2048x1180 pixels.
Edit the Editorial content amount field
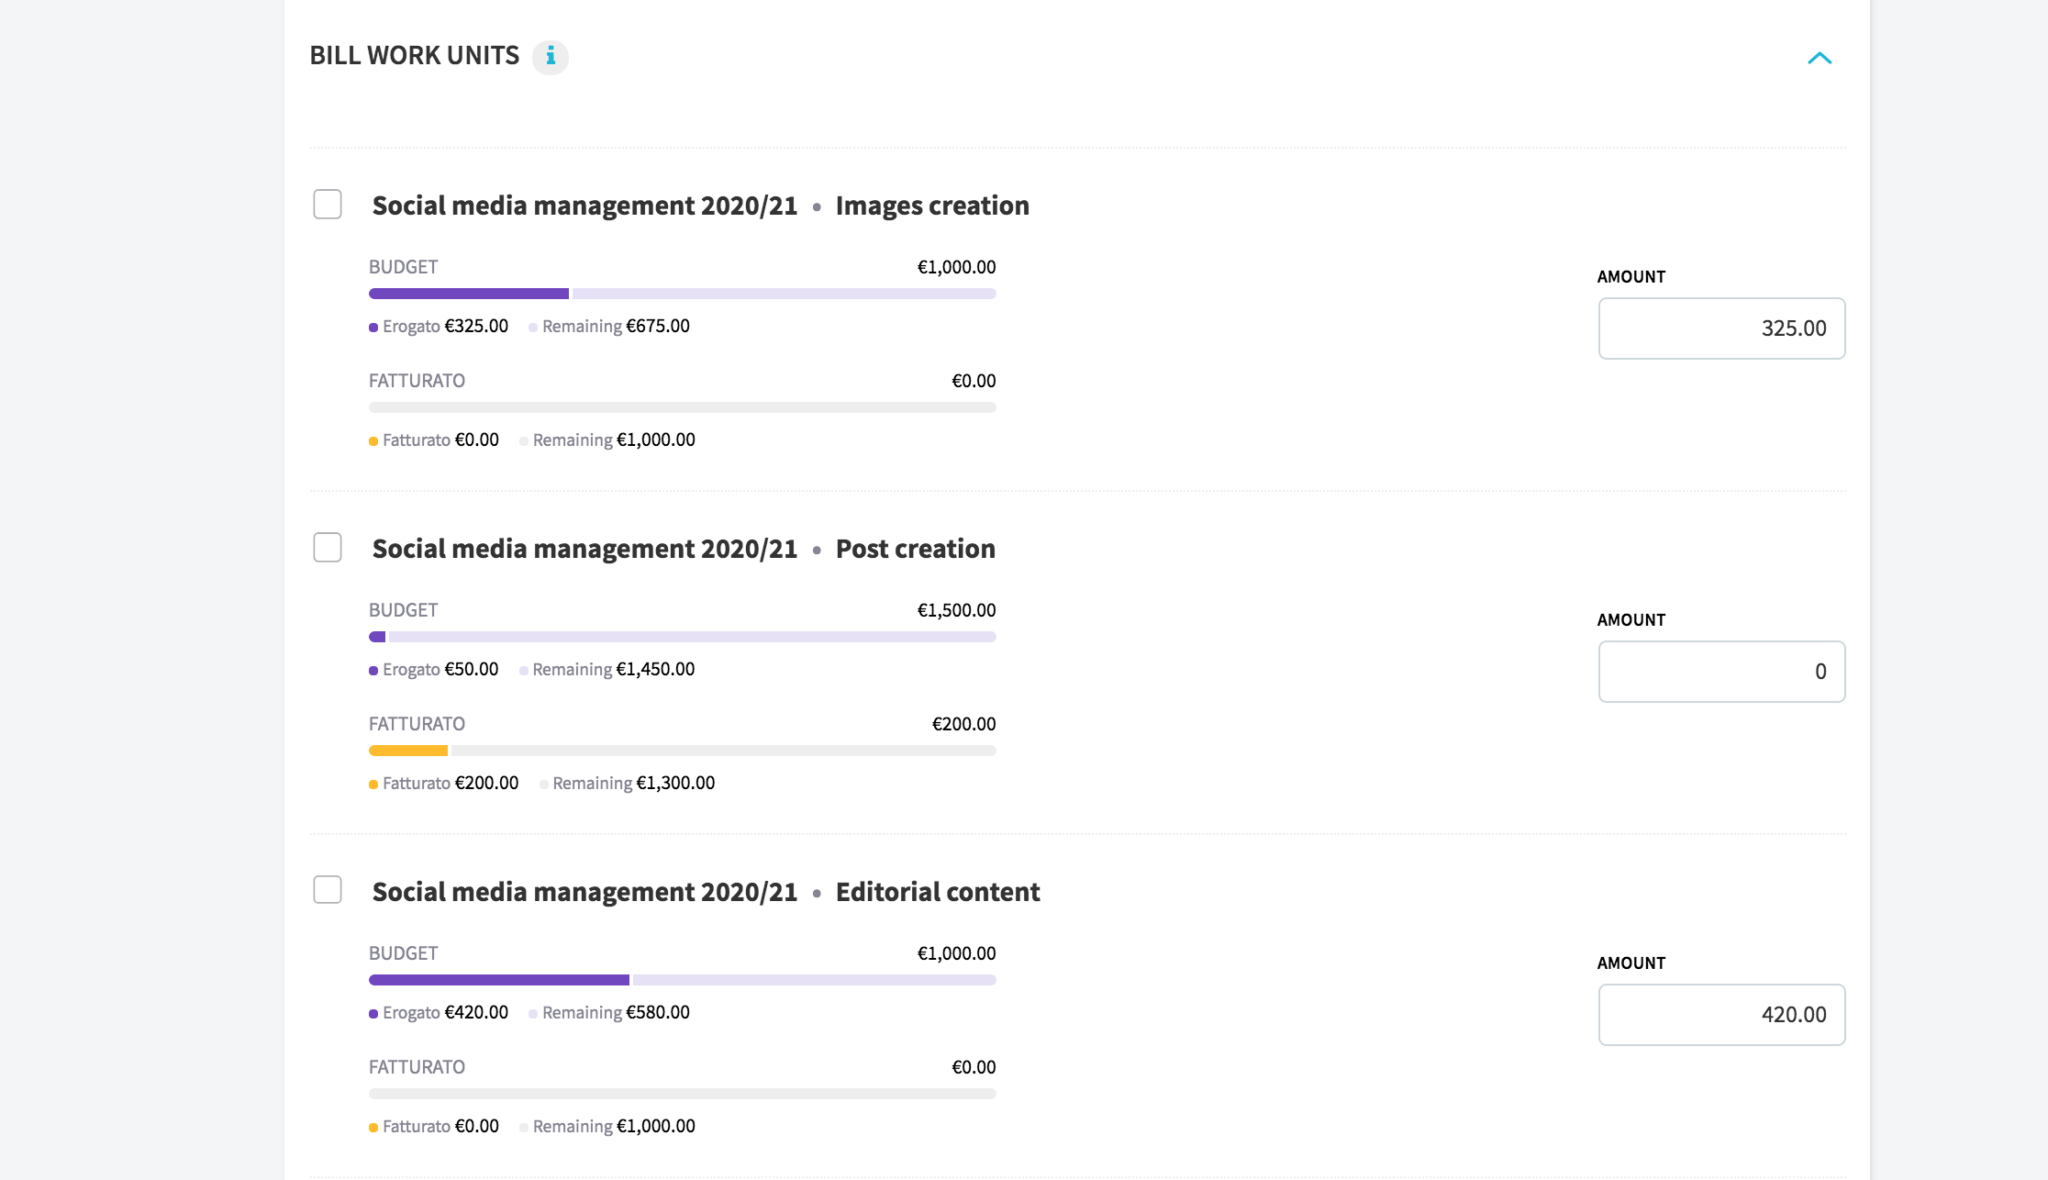(x=1721, y=1014)
